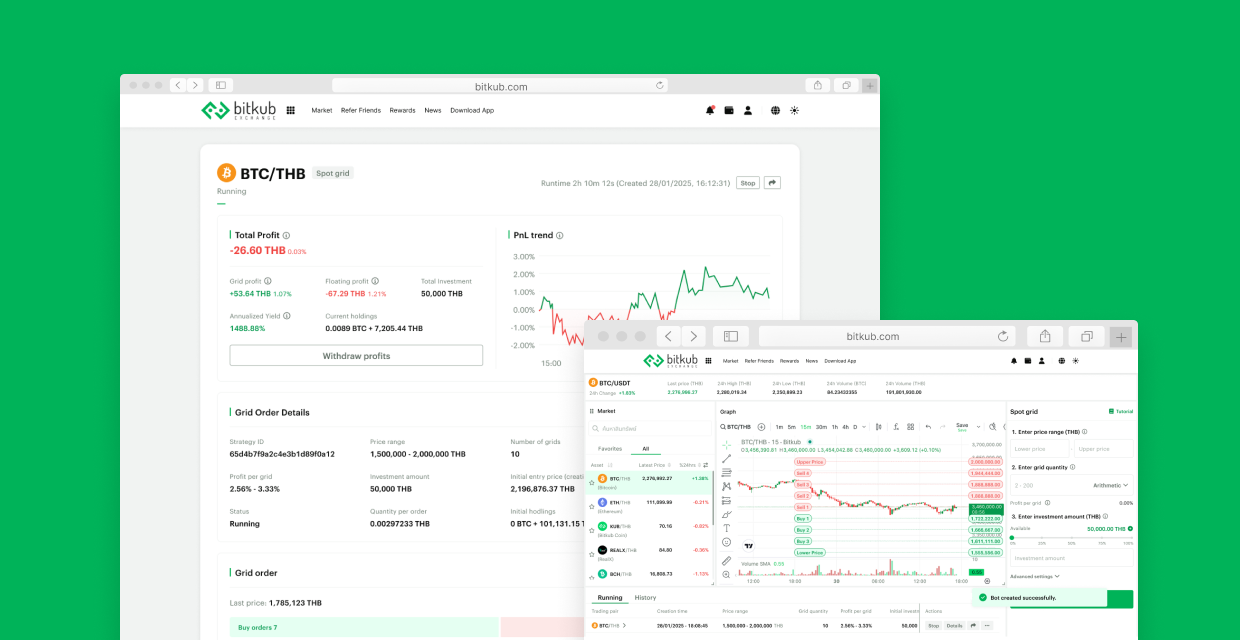Click the Lower price input
Viewport: 1240px width, 640px height.
click(x=1038, y=449)
